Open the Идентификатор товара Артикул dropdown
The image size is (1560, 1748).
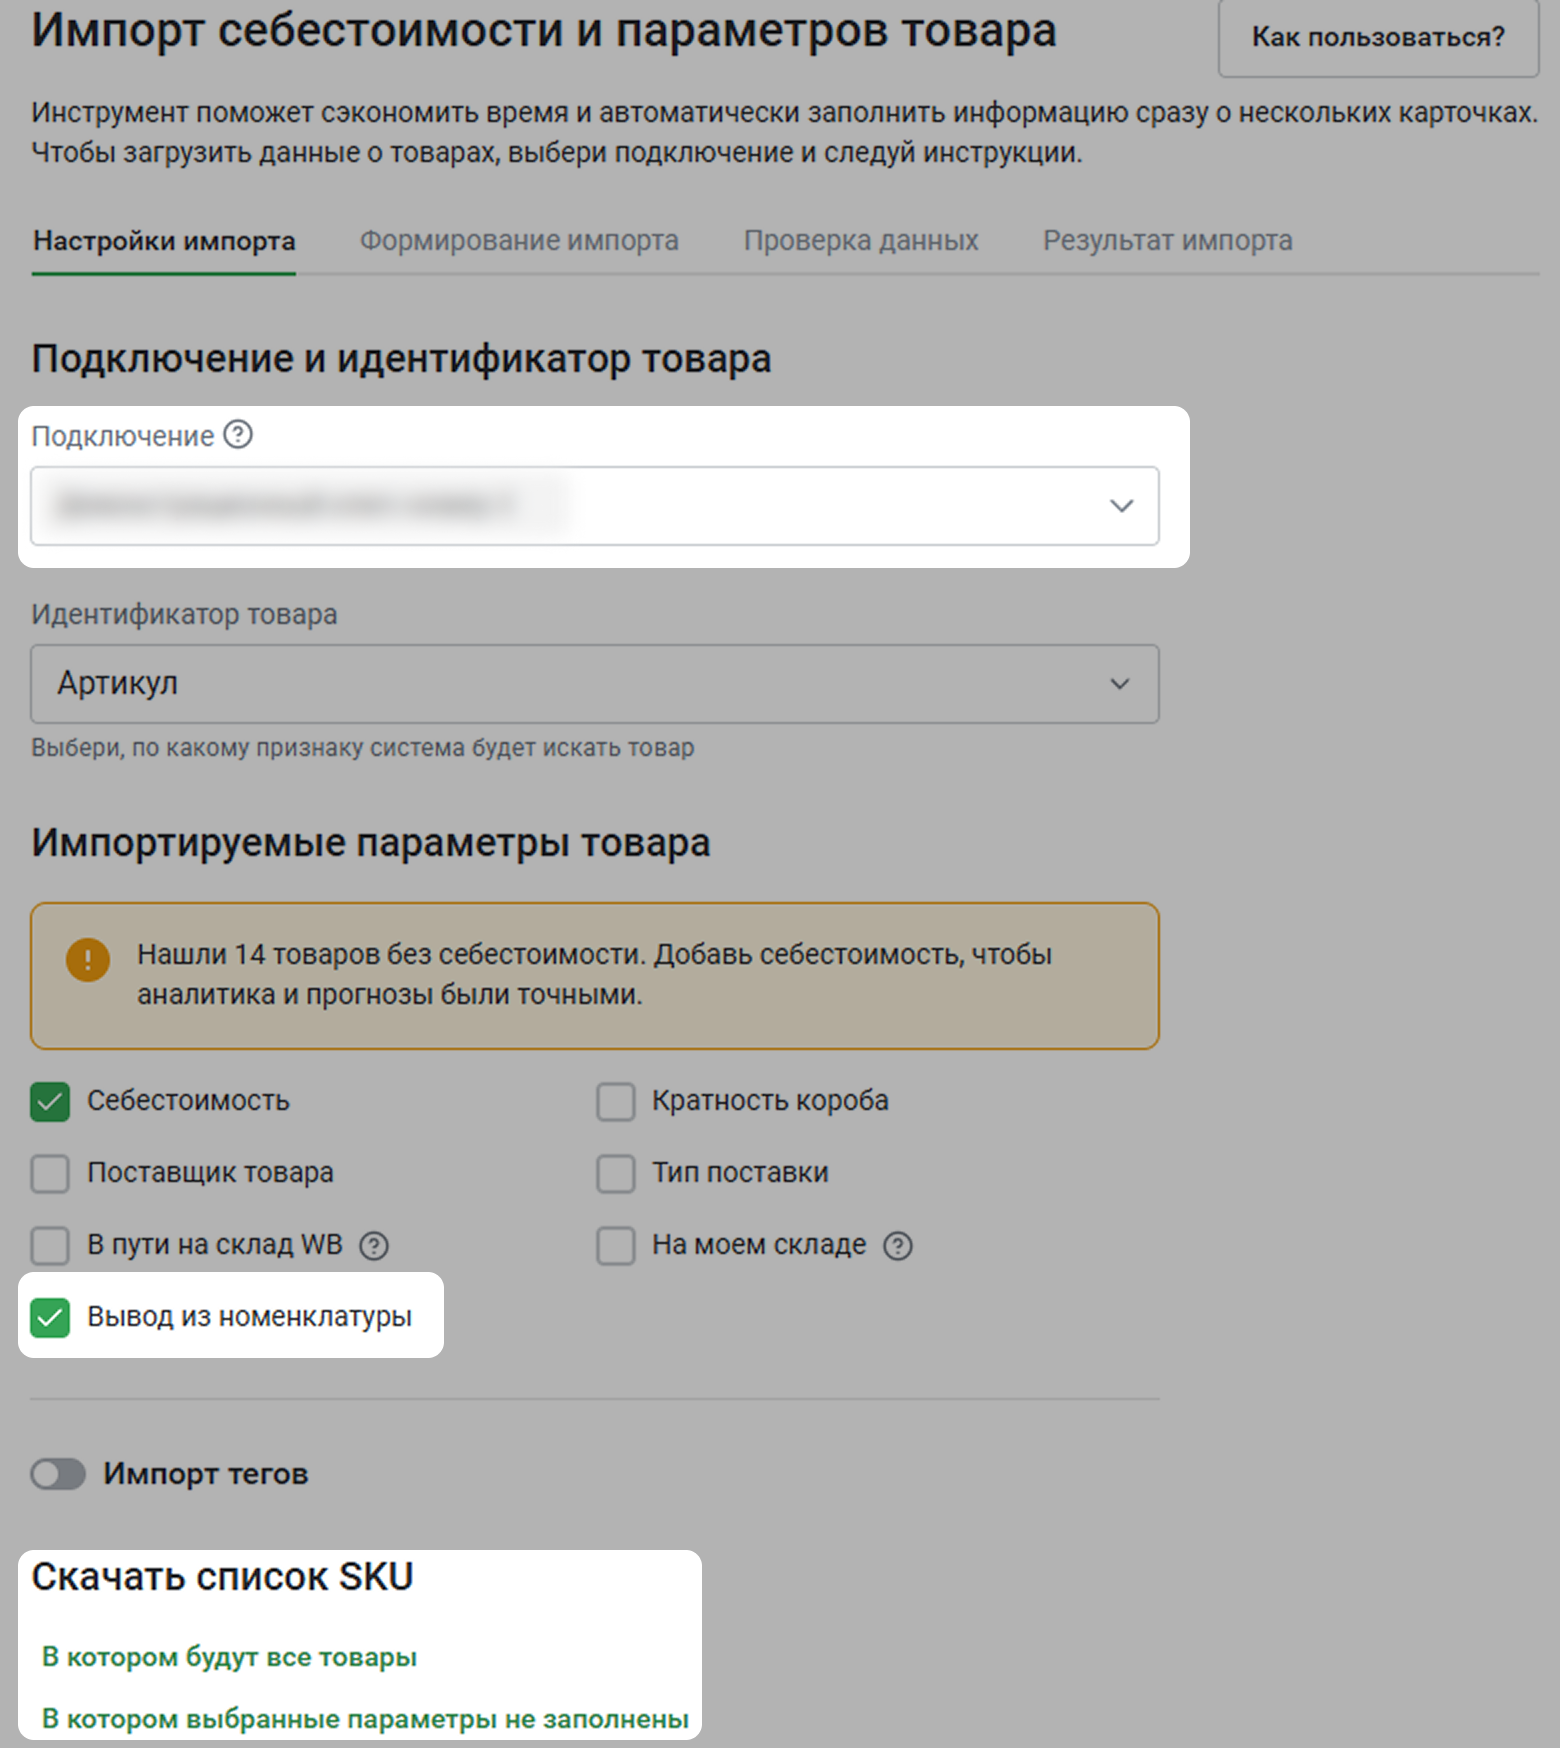point(595,684)
